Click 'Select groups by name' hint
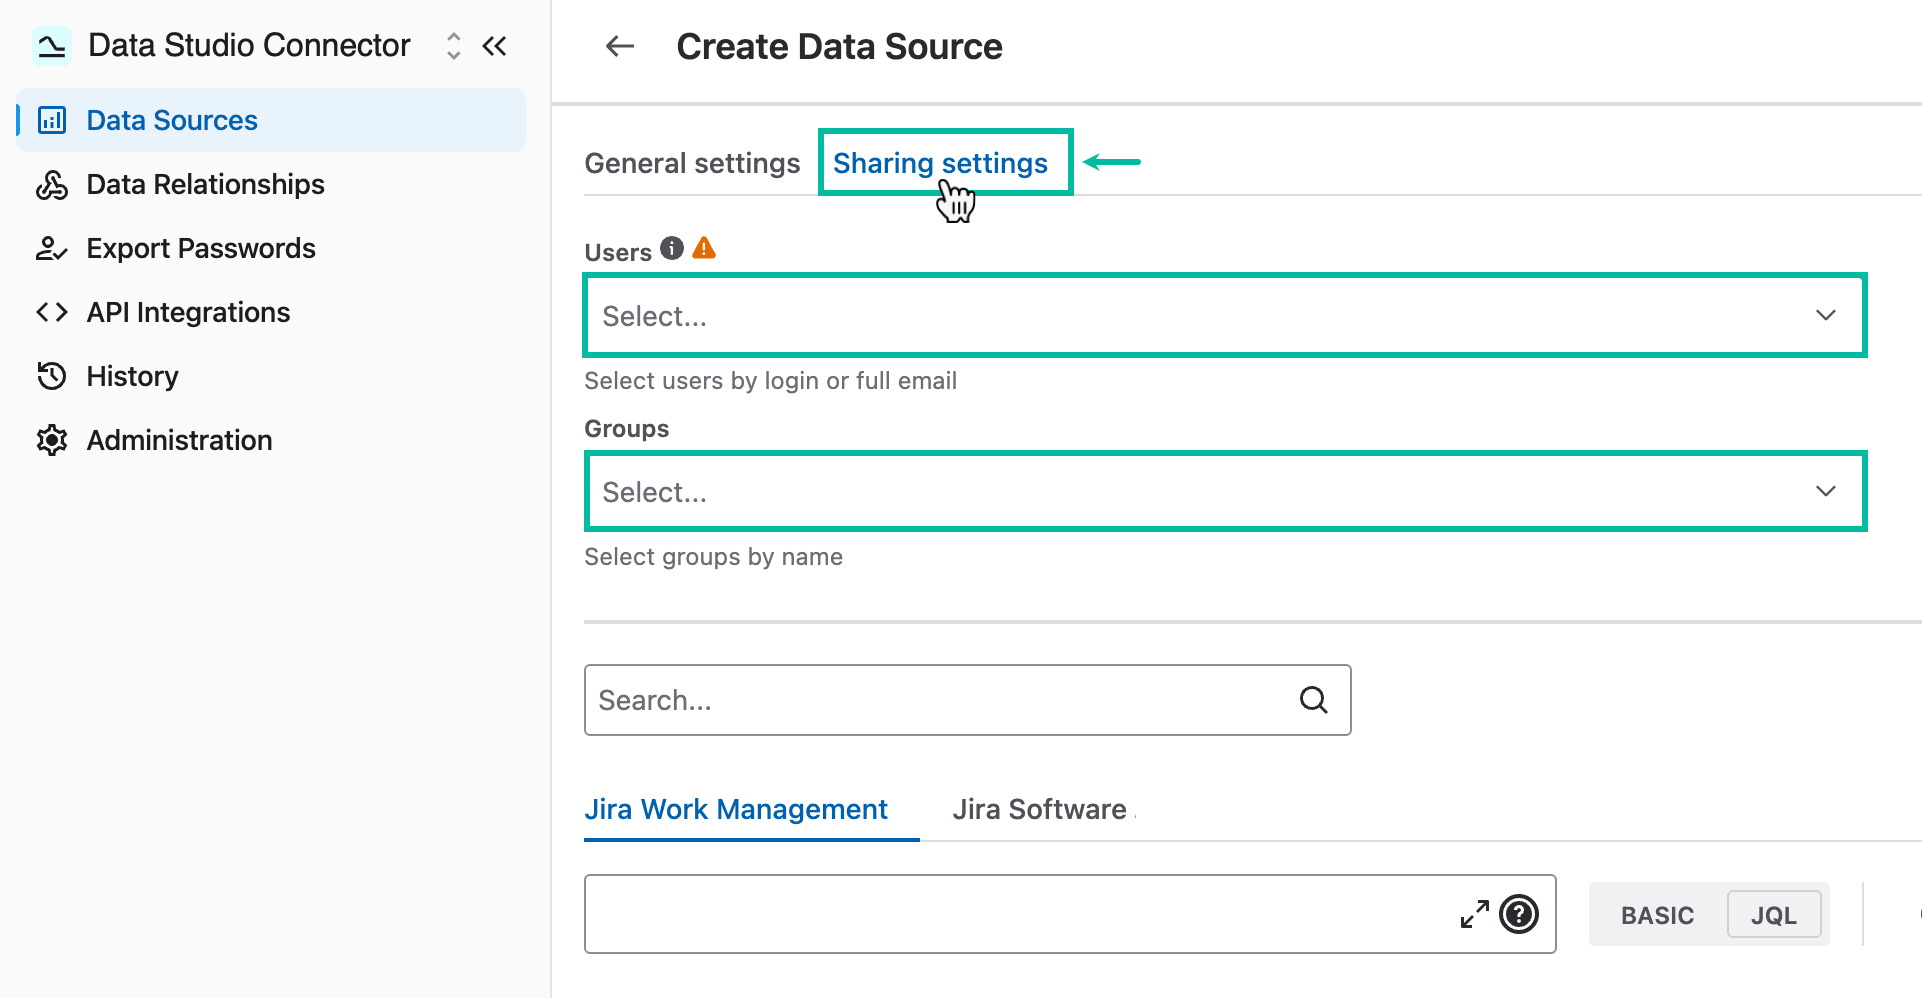Image resolution: width=1922 pixels, height=998 pixels. click(714, 557)
